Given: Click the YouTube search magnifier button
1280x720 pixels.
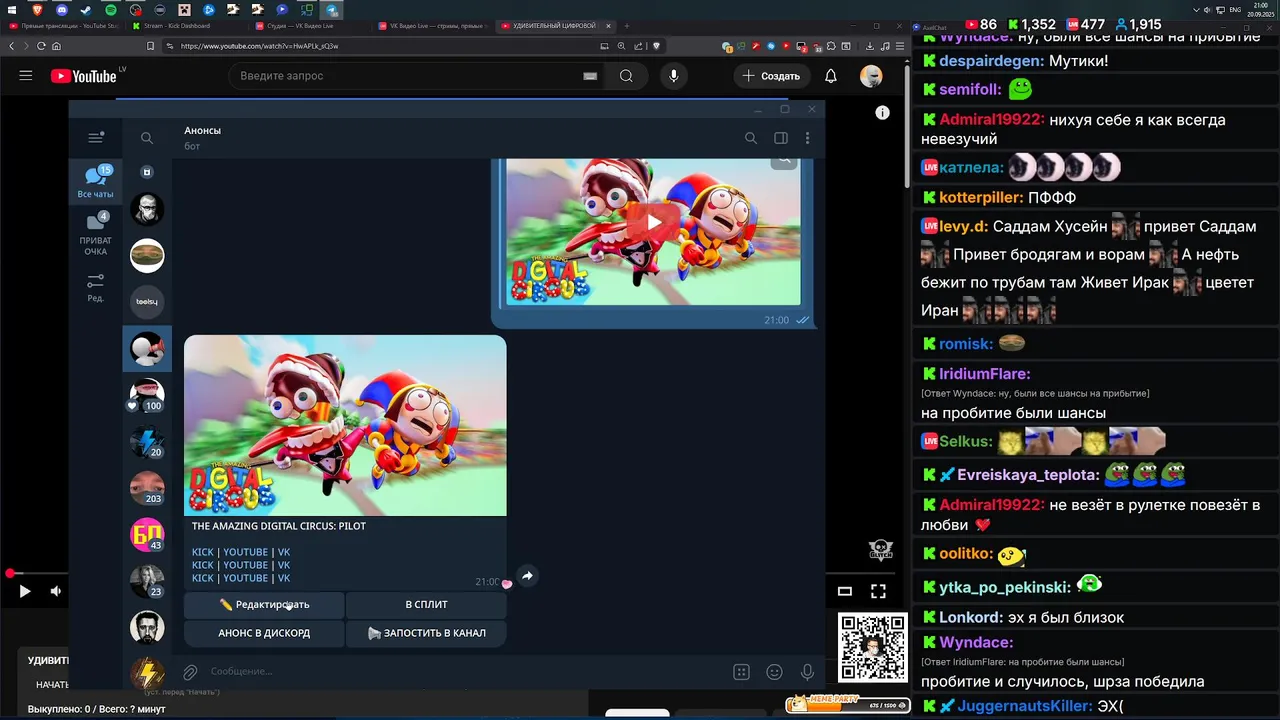Looking at the screenshot, I should pyautogui.click(x=626, y=76).
